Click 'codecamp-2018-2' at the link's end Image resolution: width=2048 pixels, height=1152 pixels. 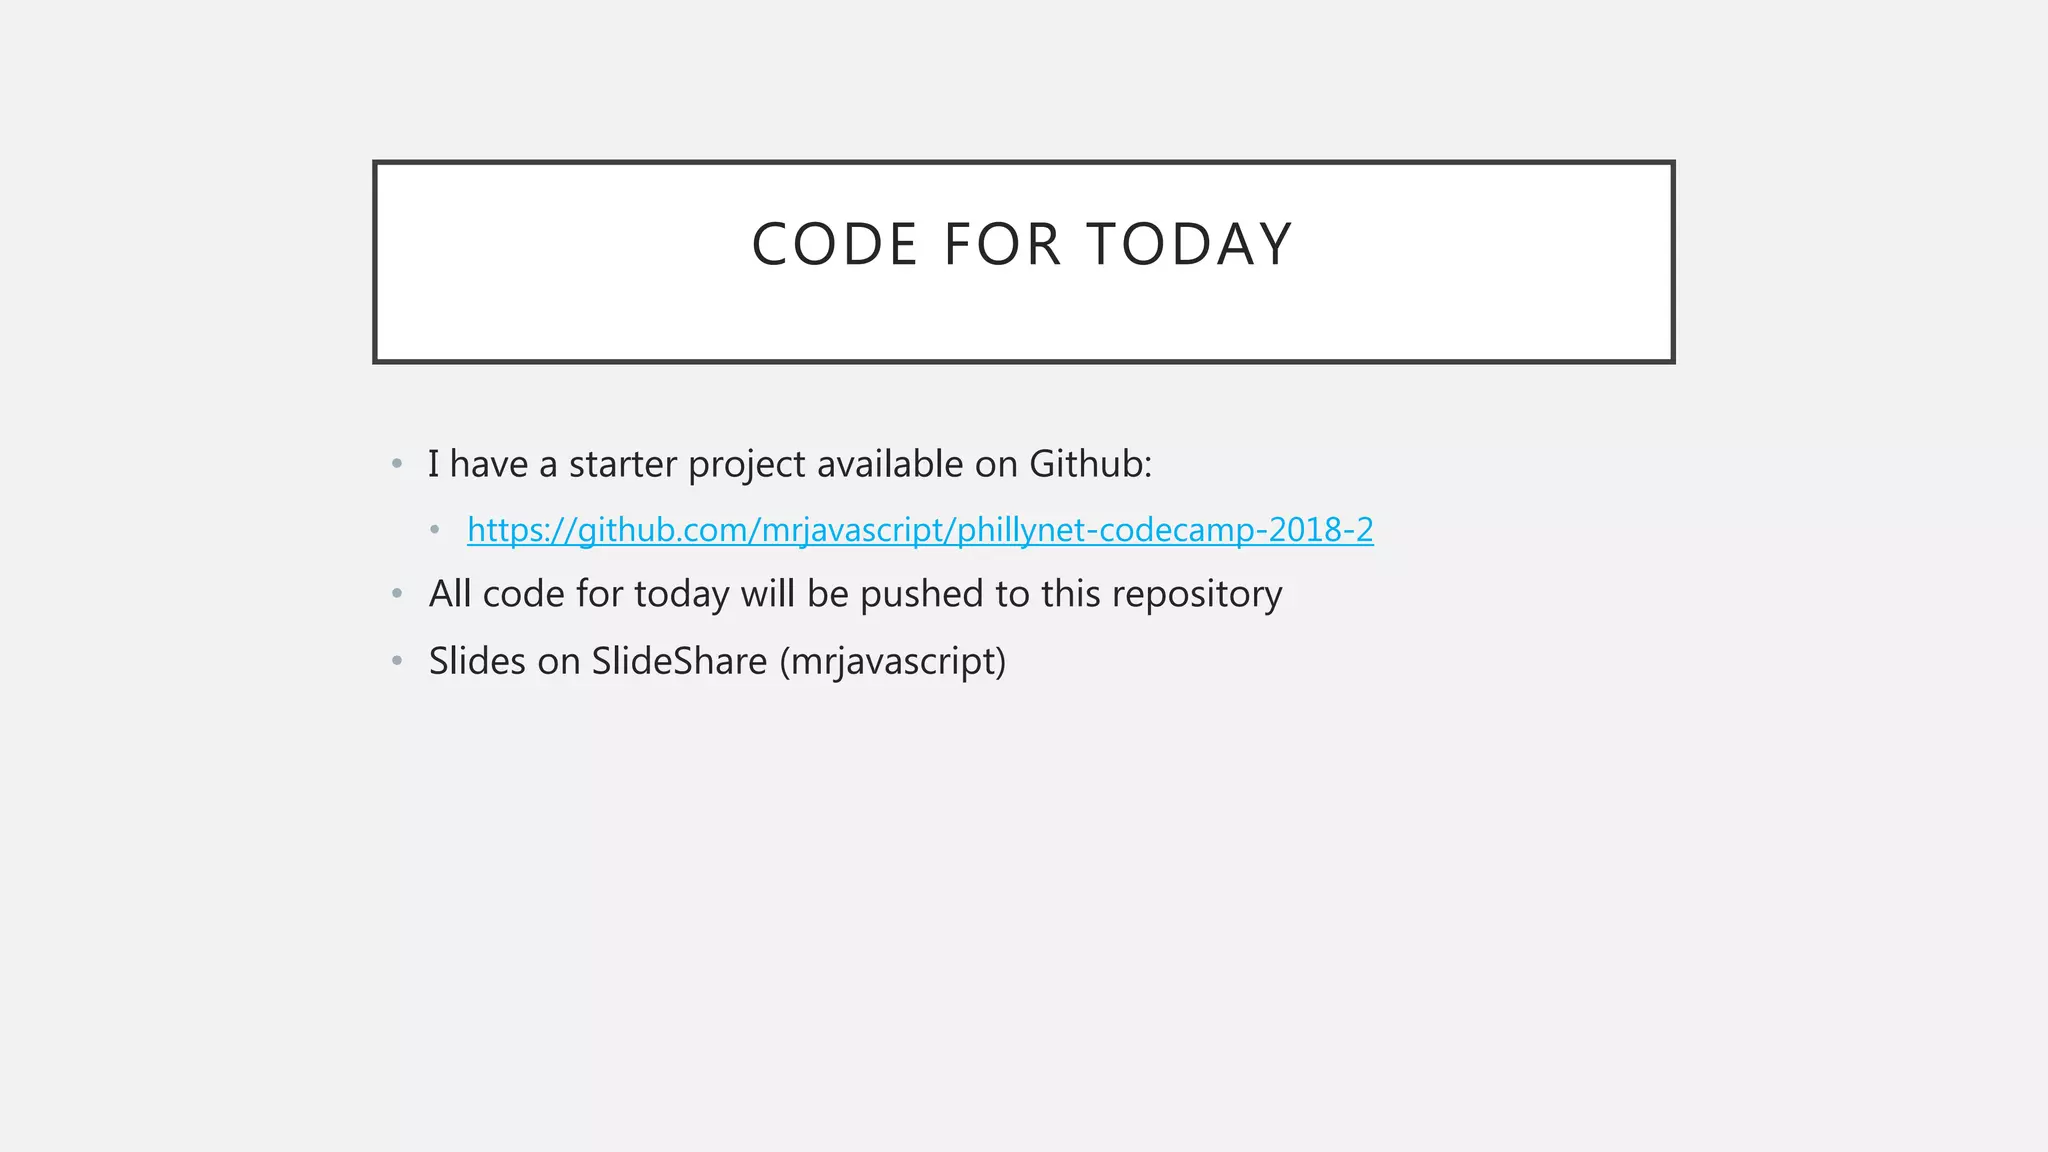point(1236,530)
